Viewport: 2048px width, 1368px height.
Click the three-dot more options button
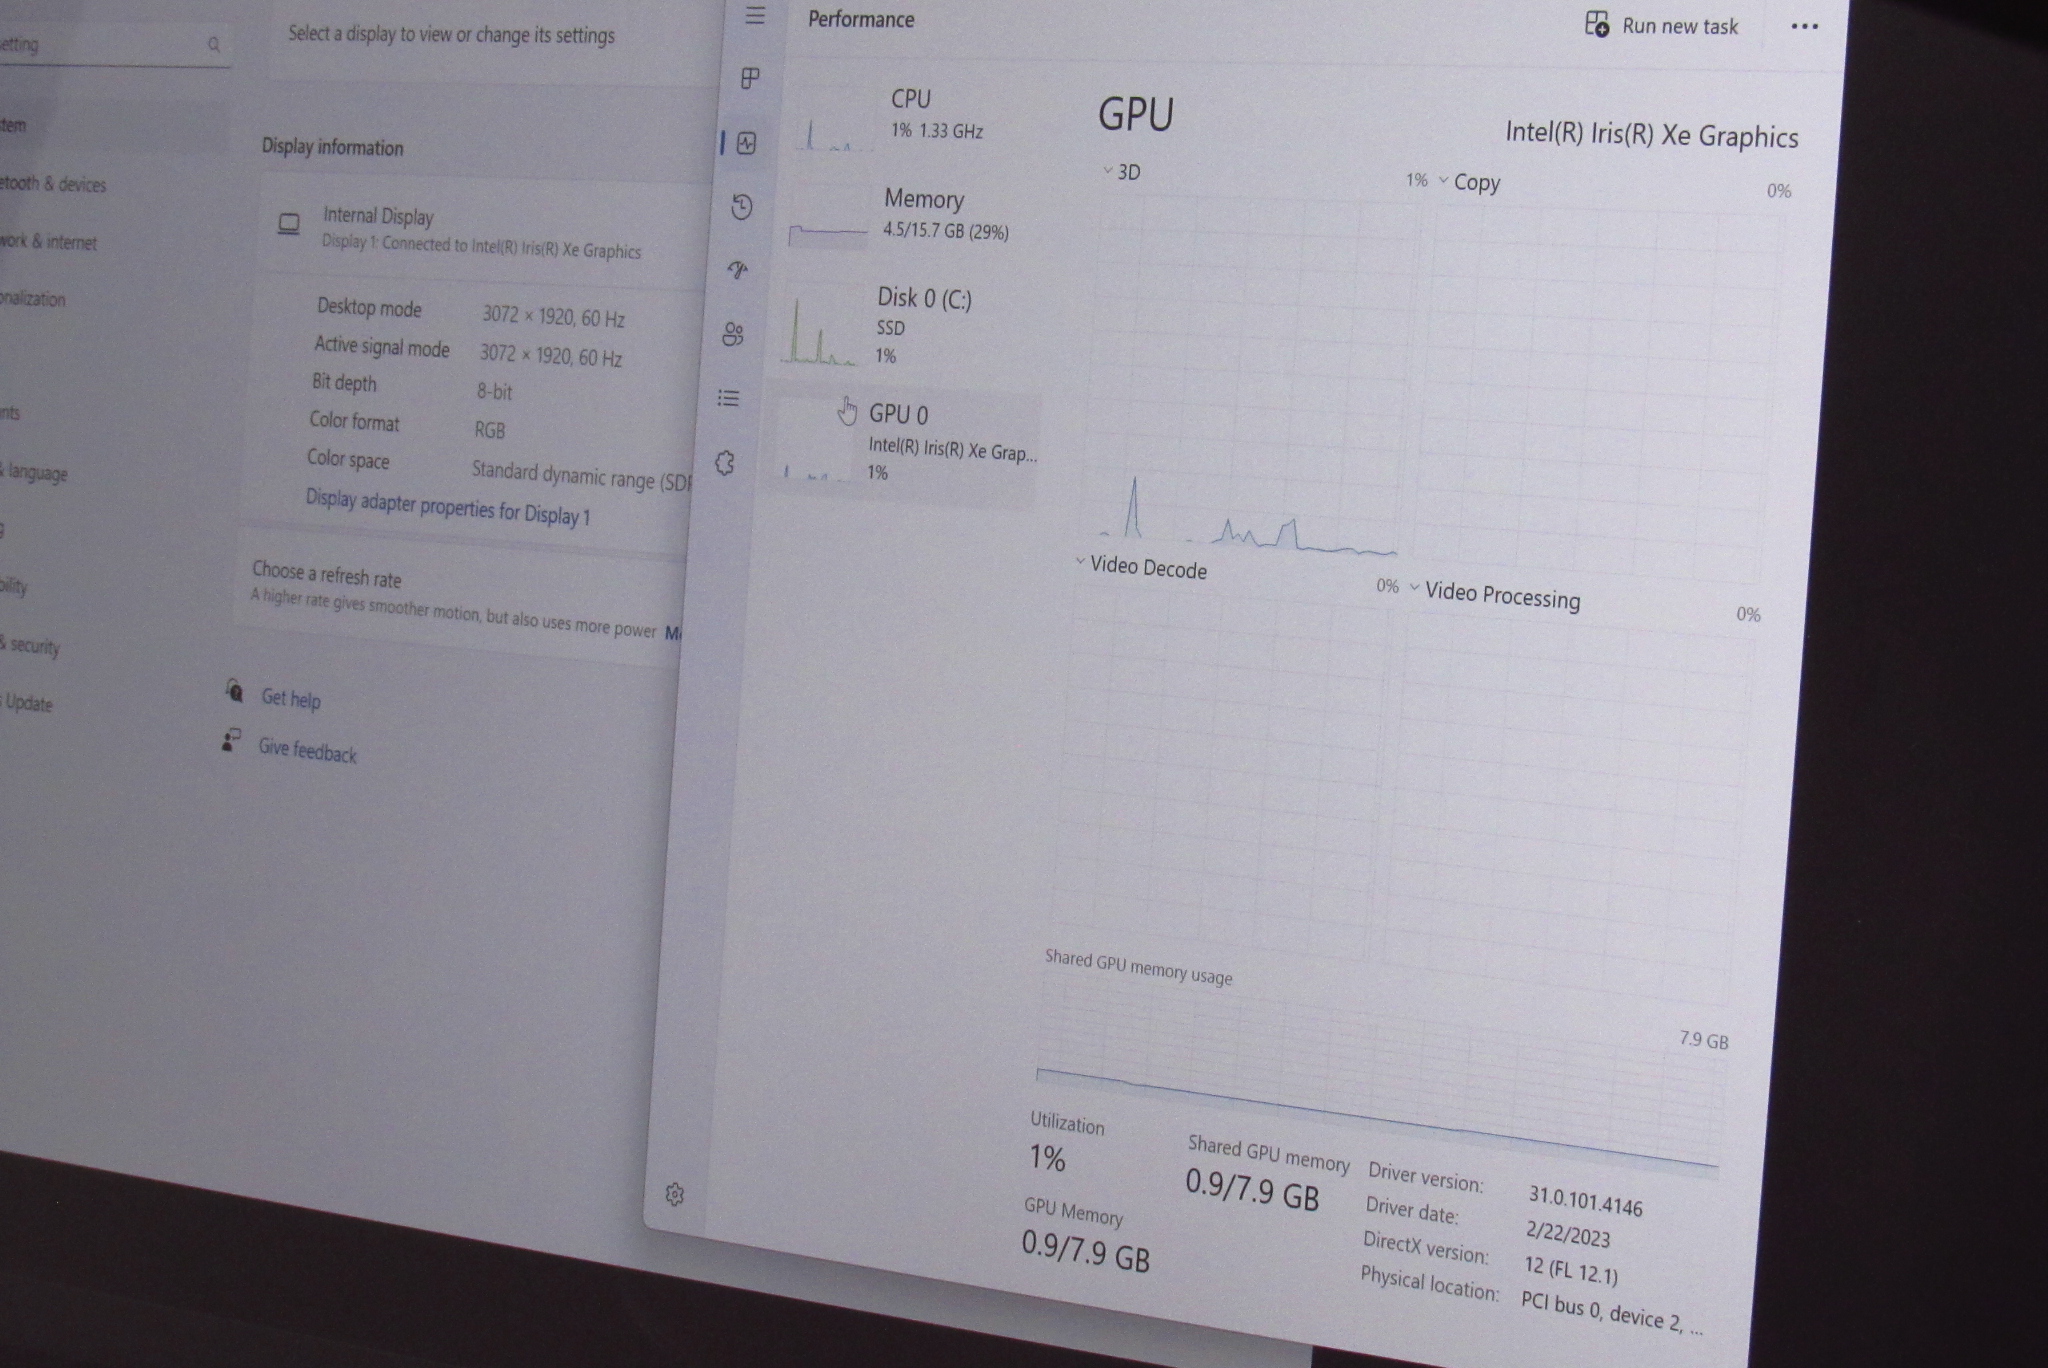coord(1804,27)
